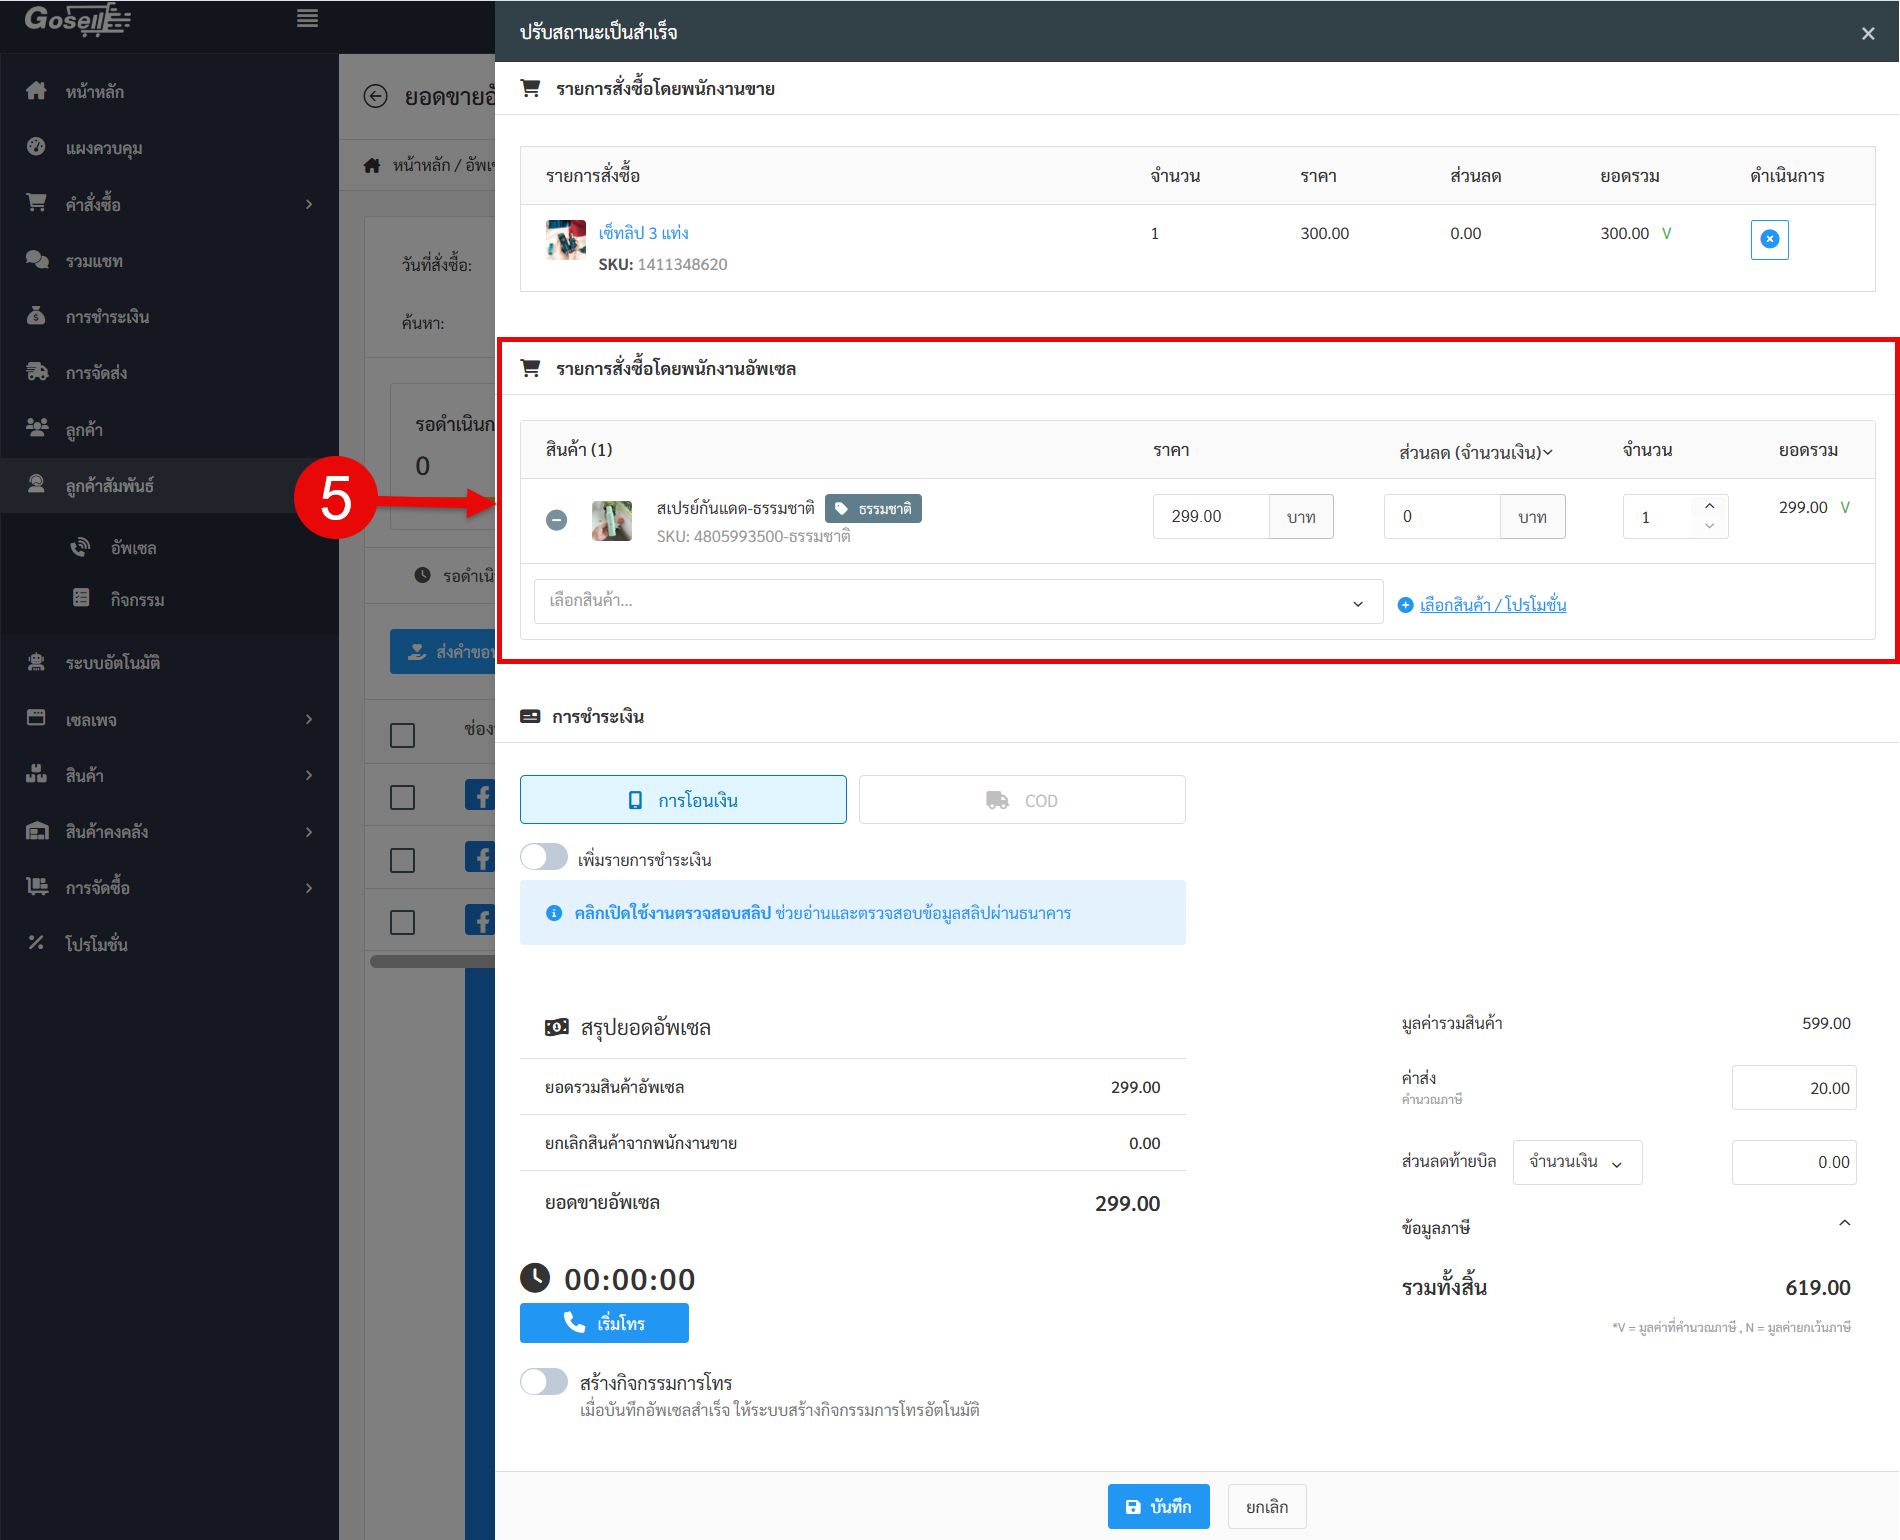The image size is (1900, 1540).
Task: Tick the third order row checkbox under the header
Action: click(402, 922)
